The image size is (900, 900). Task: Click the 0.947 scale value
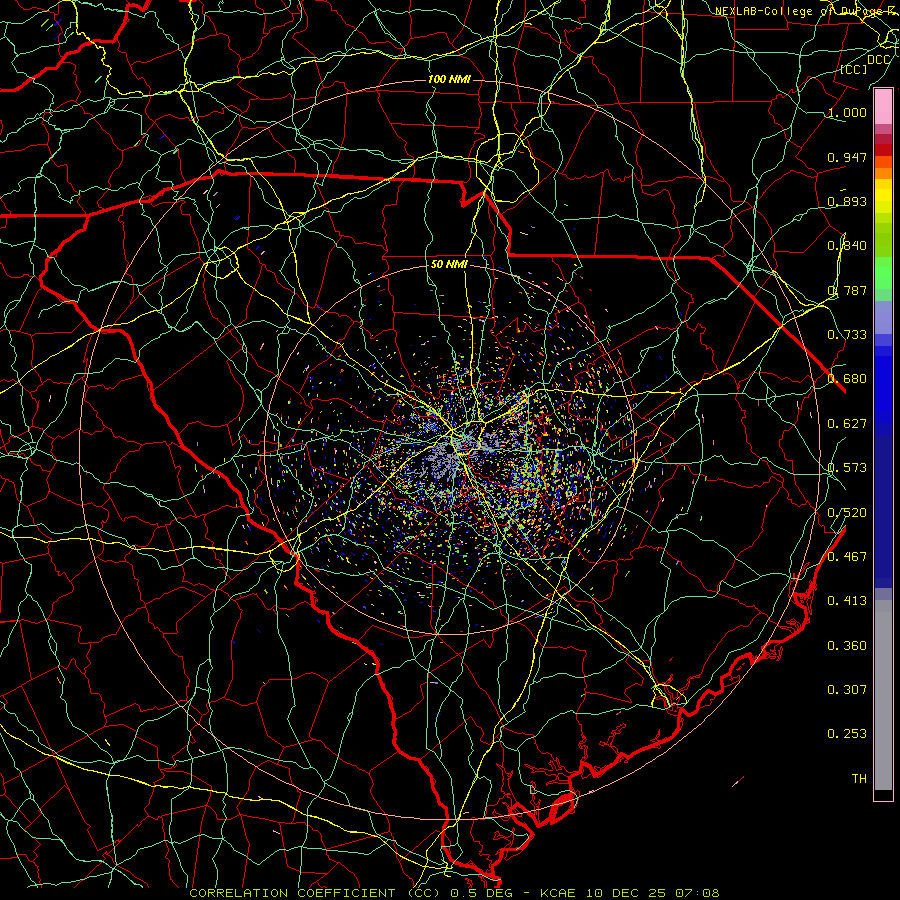point(847,157)
